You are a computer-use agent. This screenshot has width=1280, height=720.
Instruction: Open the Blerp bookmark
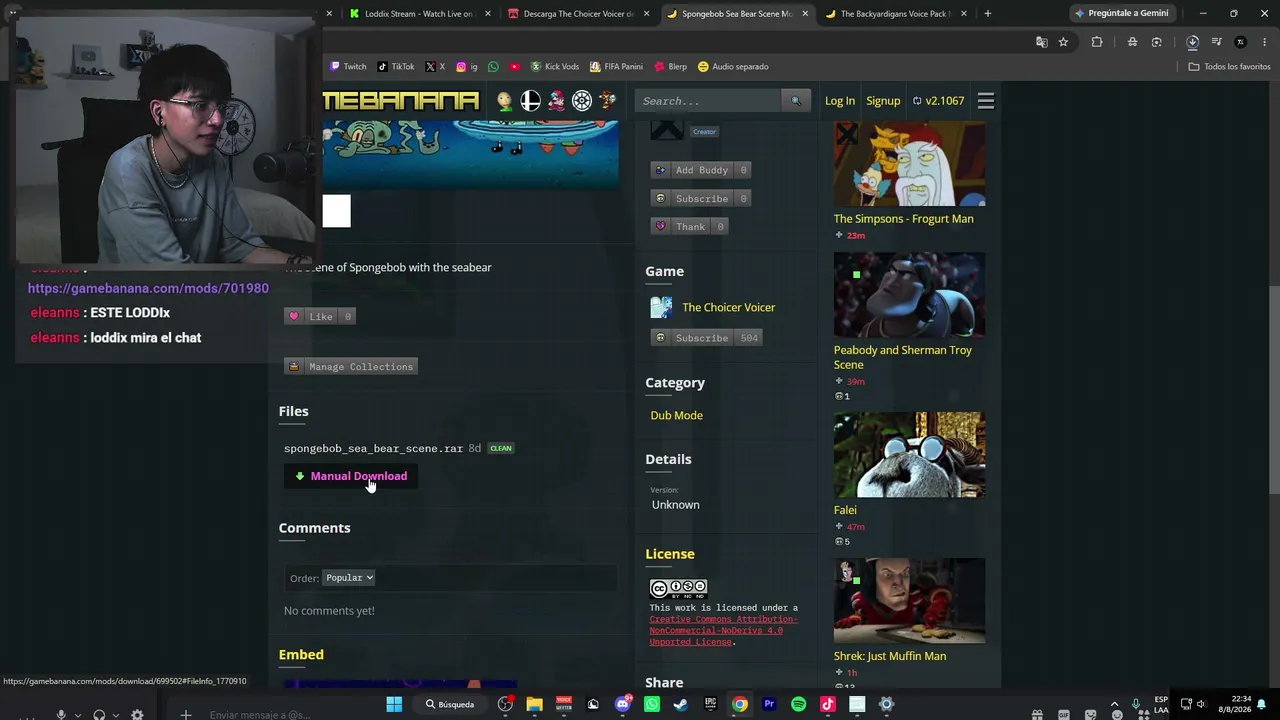(670, 67)
